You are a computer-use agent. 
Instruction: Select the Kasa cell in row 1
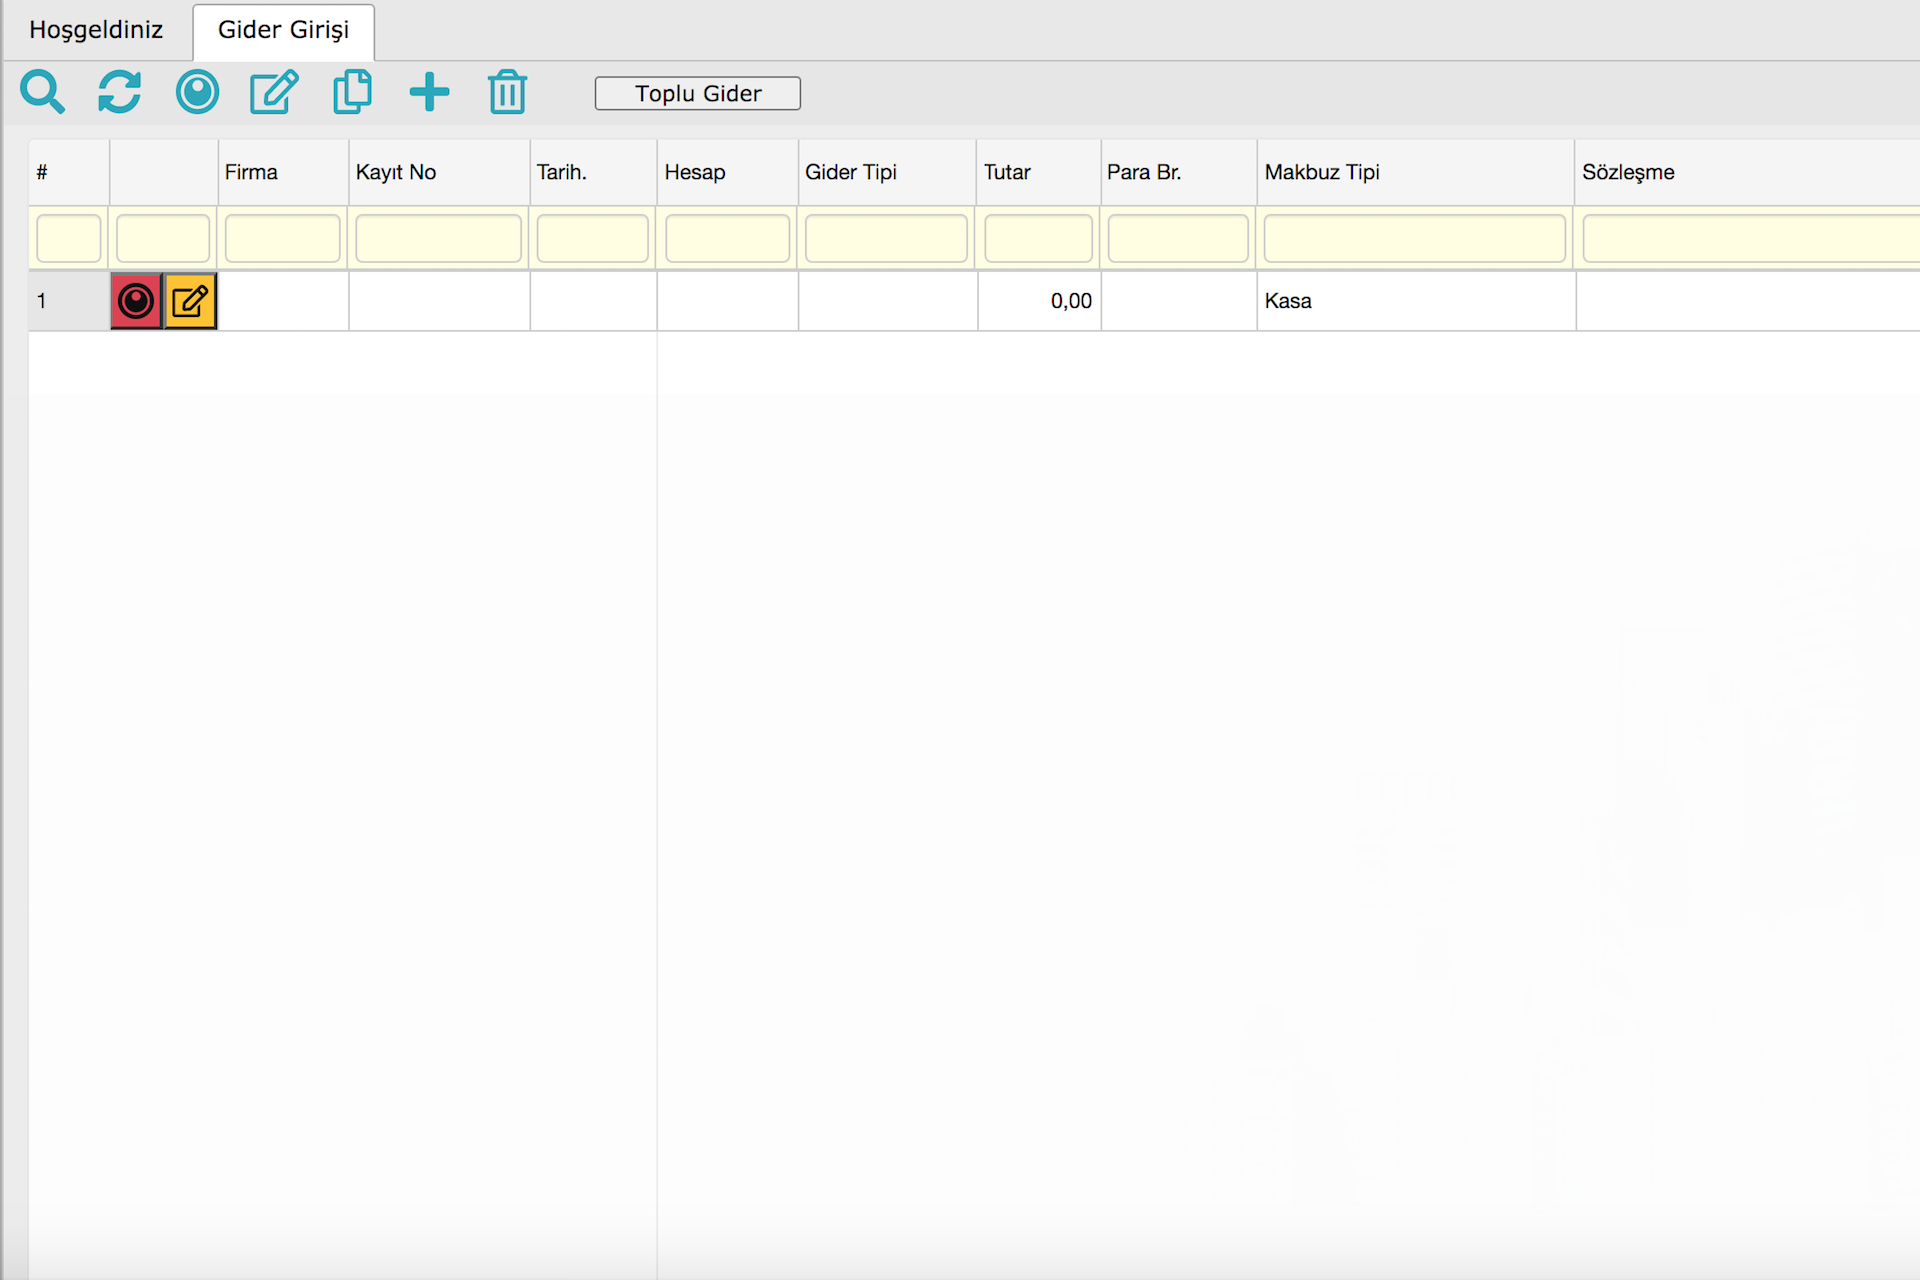(x=1288, y=301)
